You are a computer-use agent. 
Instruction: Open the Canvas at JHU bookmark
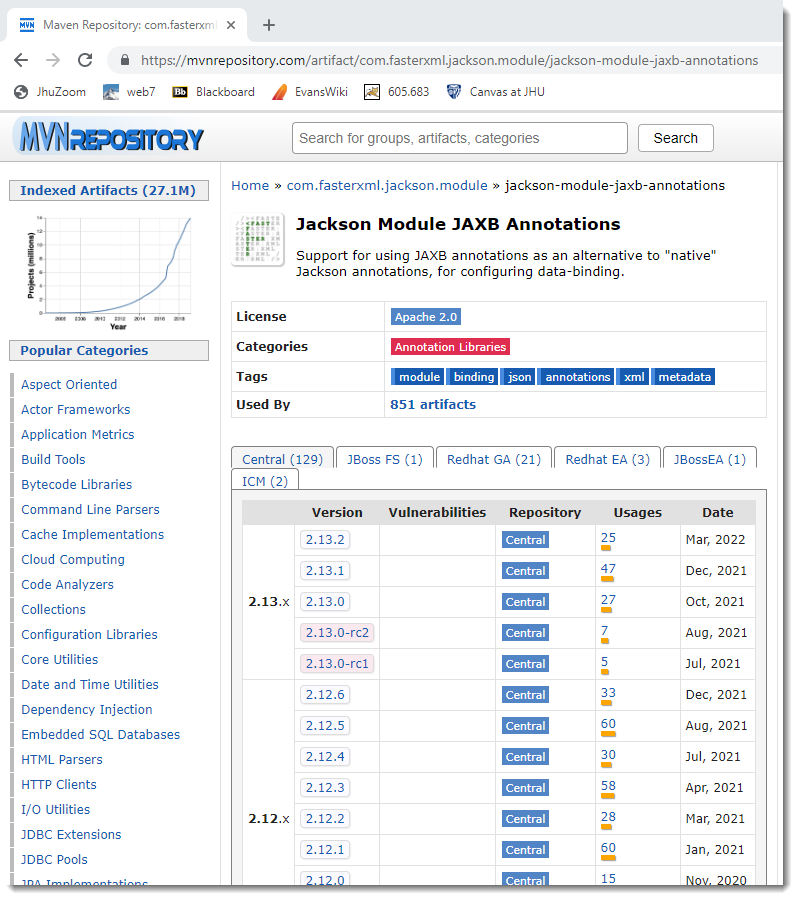(496, 92)
